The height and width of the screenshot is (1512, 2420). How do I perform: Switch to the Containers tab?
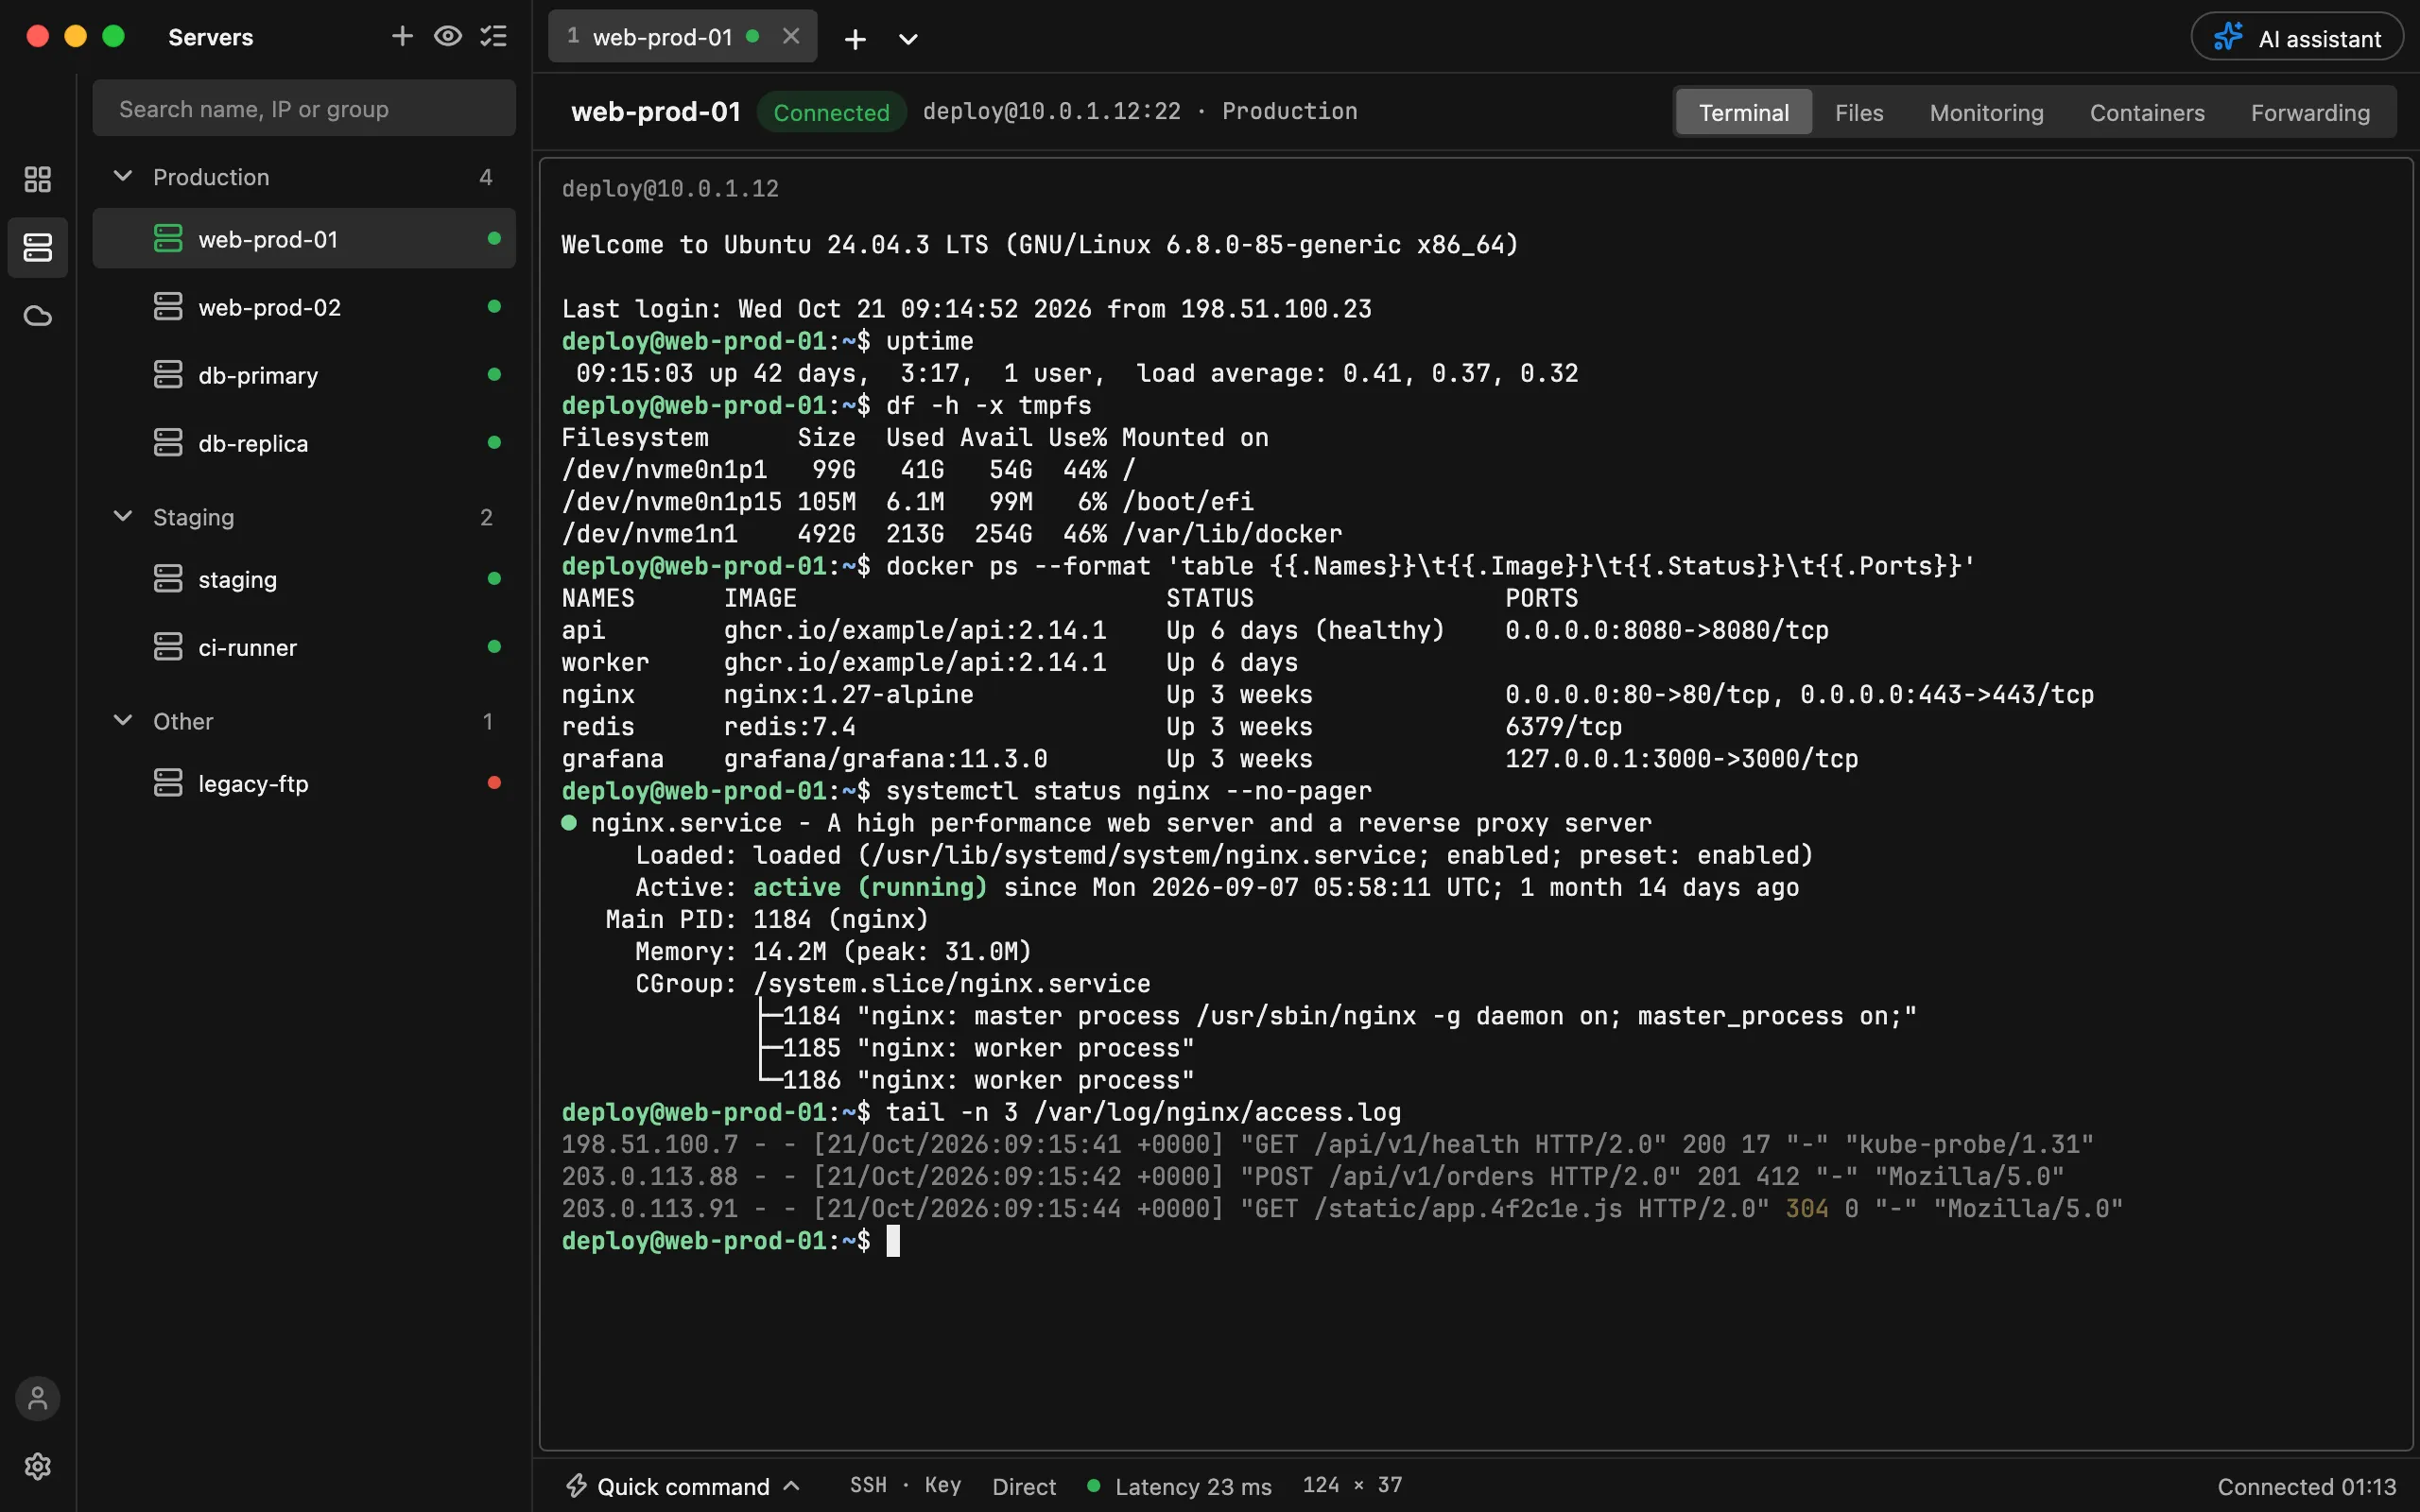pos(2147,112)
